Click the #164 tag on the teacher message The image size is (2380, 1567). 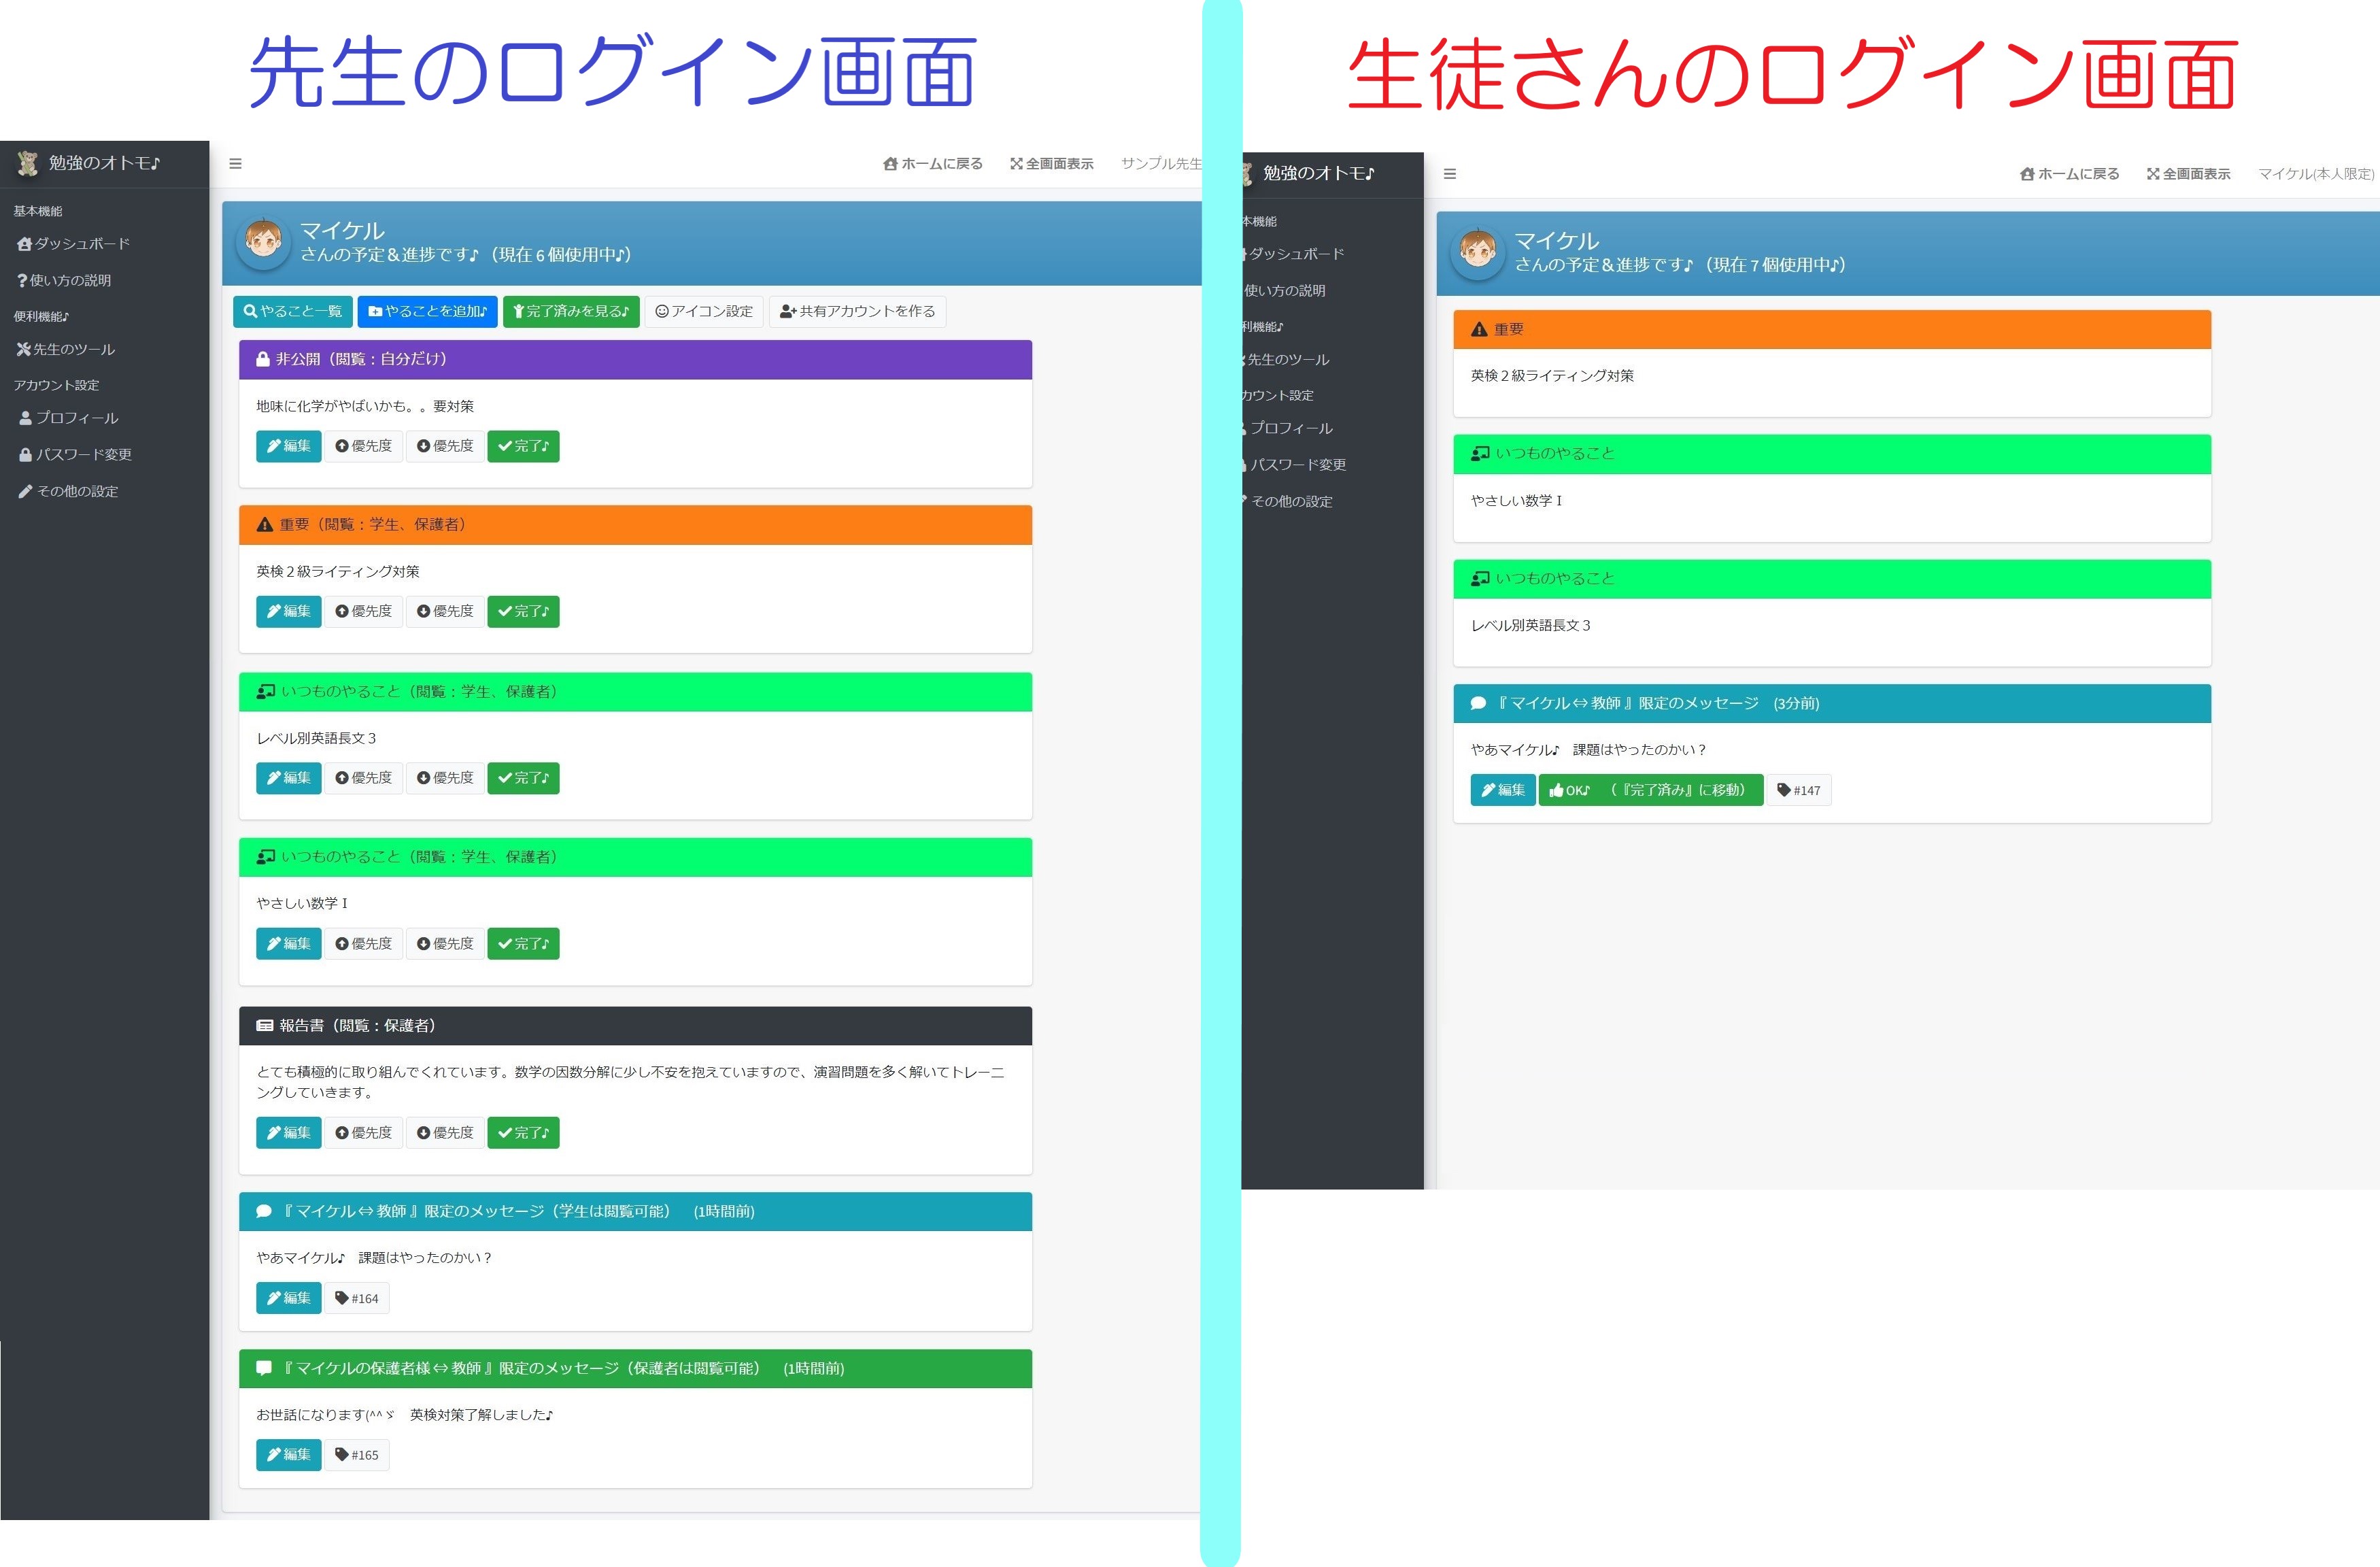[357, 1297]
